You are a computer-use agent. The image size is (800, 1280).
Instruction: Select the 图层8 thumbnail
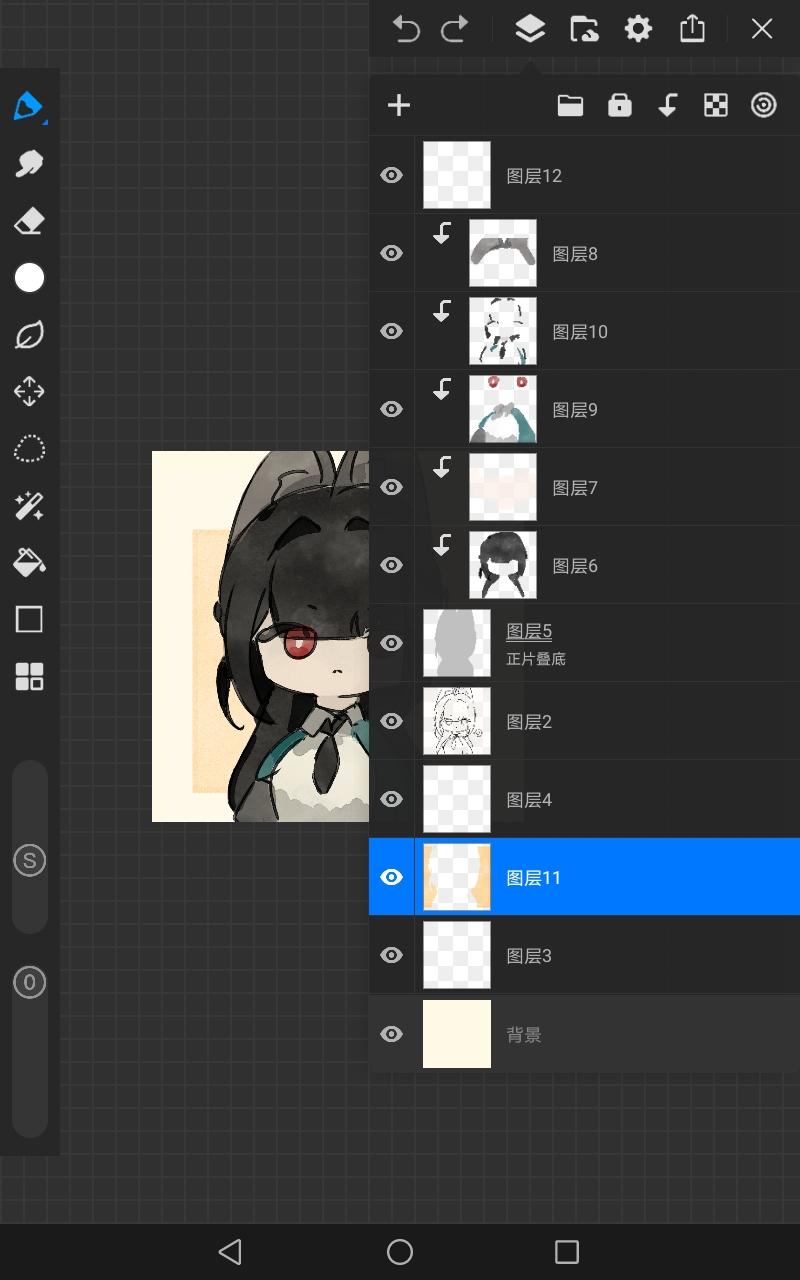click(x=503, y=253)
